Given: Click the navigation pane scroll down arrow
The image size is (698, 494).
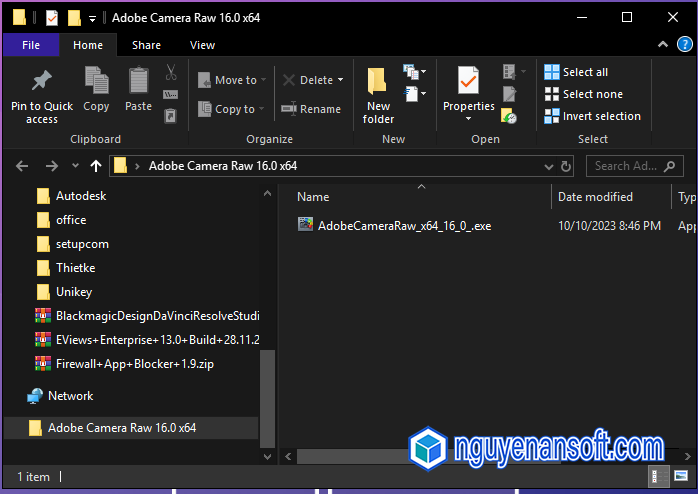Looking at the screenshot, I should [x=267, y=457].
